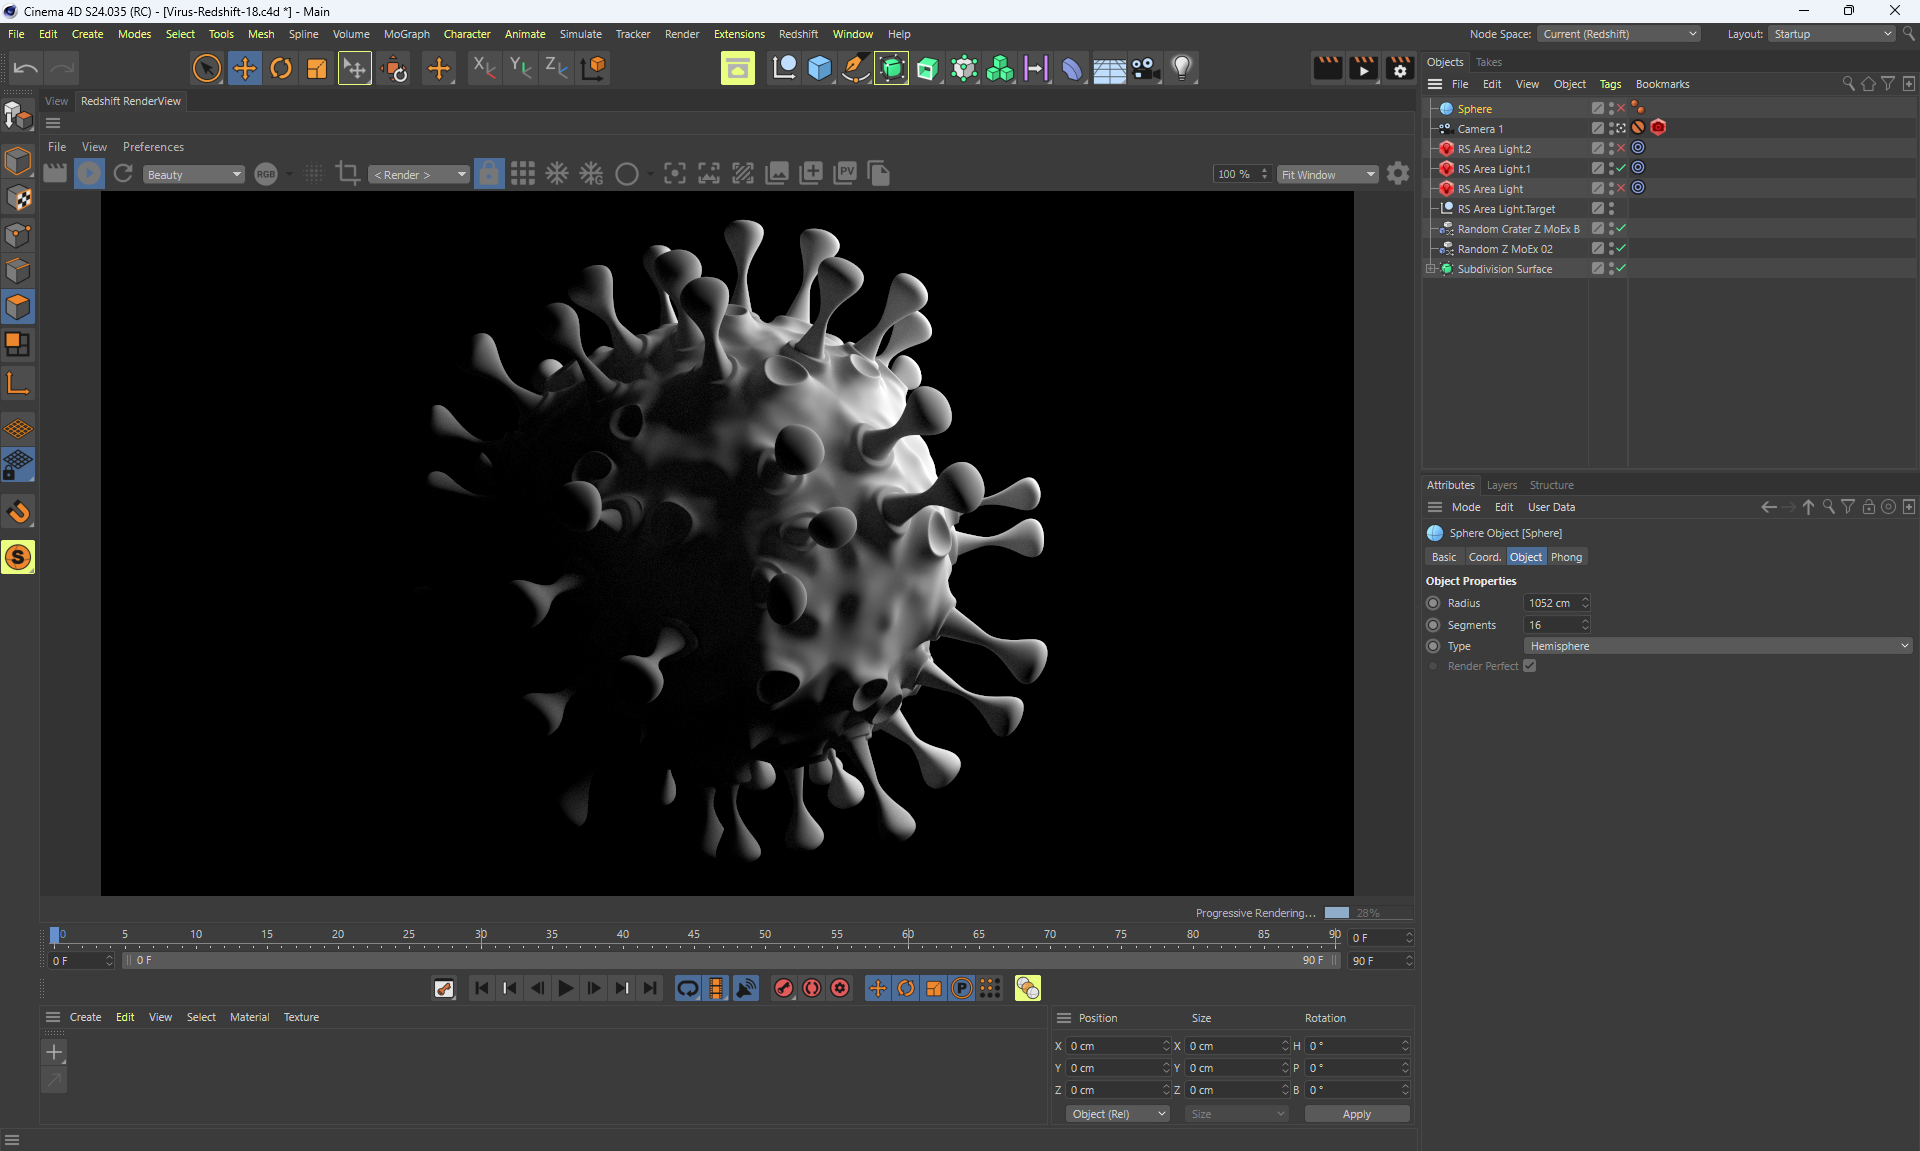Toggle the RenderView lock icon
Image resolution: width=1920 pixels, height=1151 pixels.
[x=488, y=174]
